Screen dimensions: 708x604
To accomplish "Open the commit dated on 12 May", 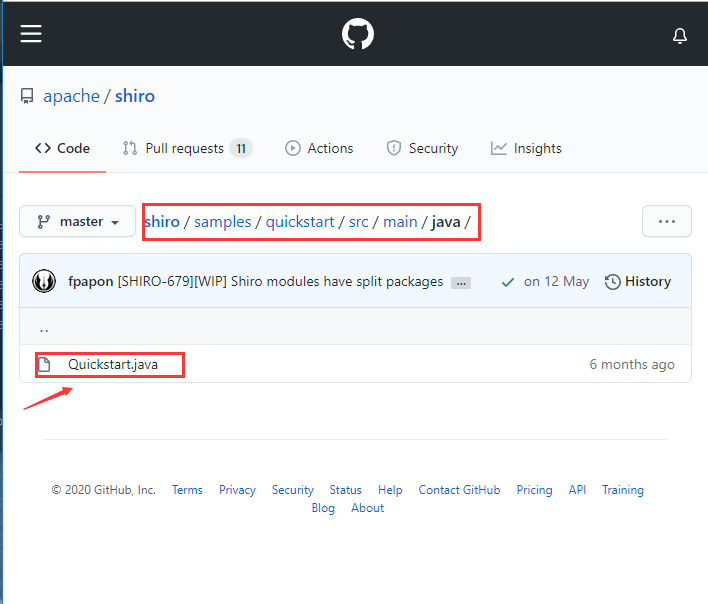I will [556, 282].
